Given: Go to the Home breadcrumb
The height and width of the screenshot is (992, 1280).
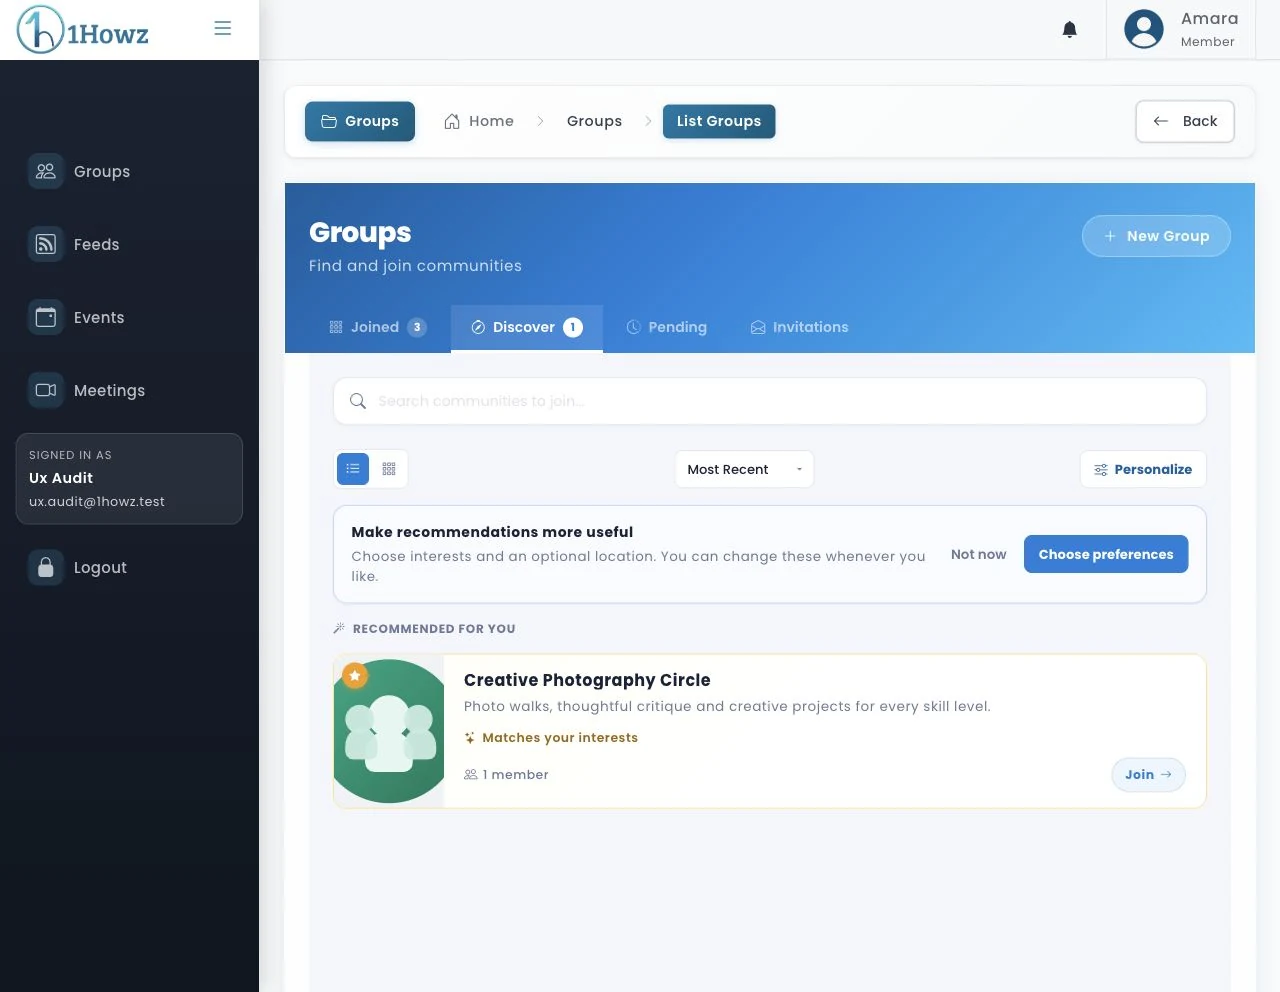Looking at the screenshot, I should (x=479, y=121).
